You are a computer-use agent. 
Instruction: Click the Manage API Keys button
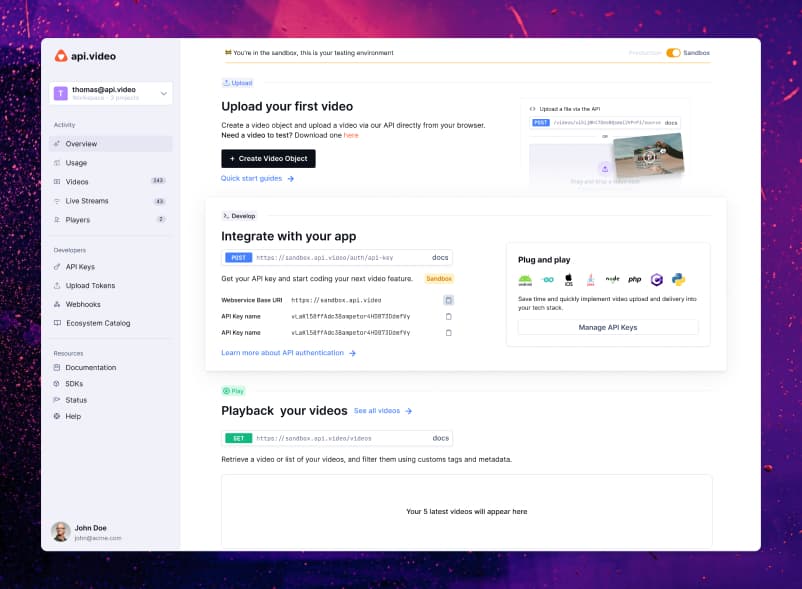coord(608,327)
